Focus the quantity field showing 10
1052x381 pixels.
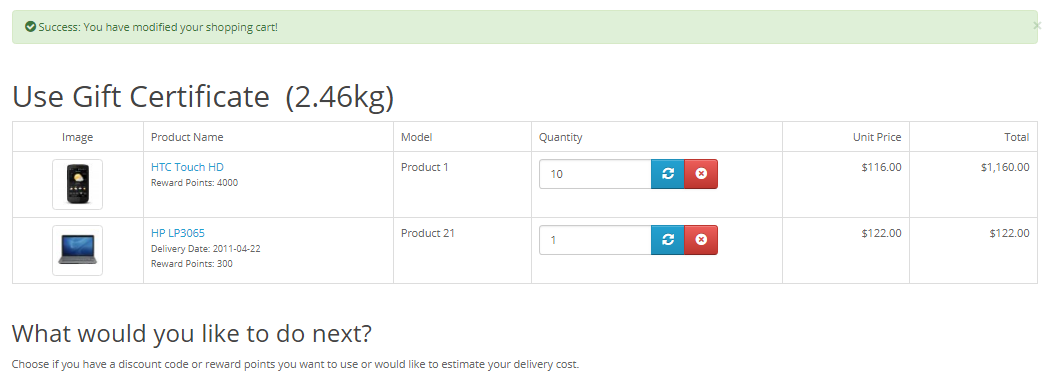595,174
